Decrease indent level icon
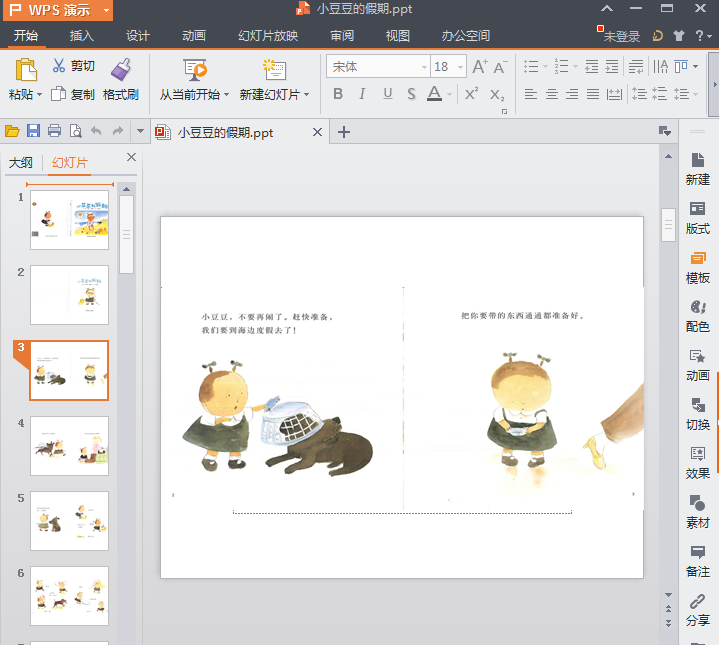Viewport: 719px width, 645px height. 592,66
